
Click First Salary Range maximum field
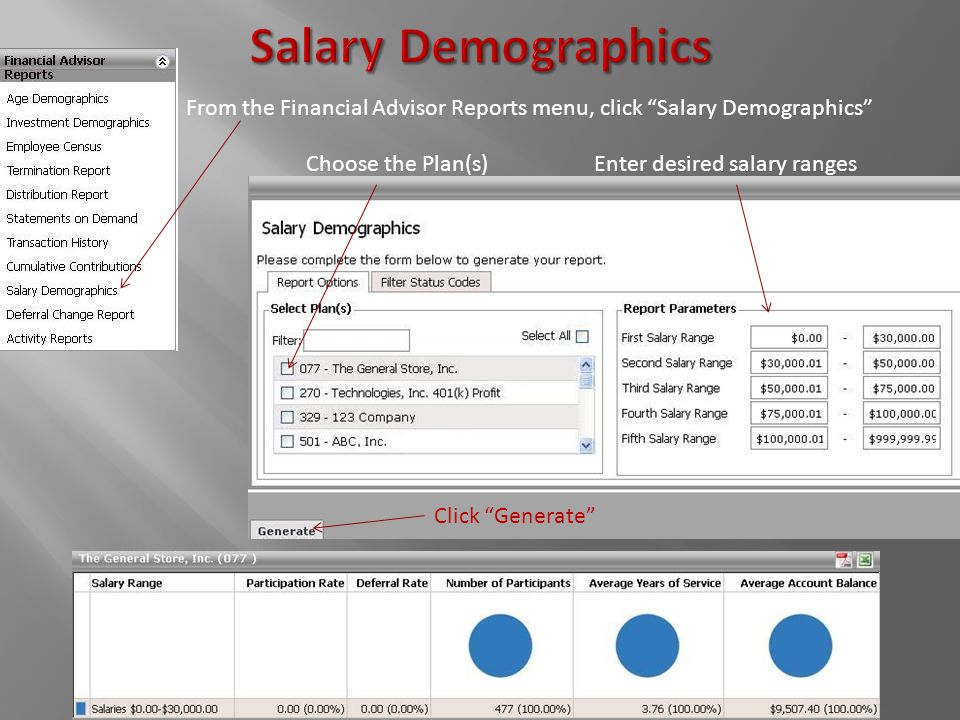coord(901,337)
